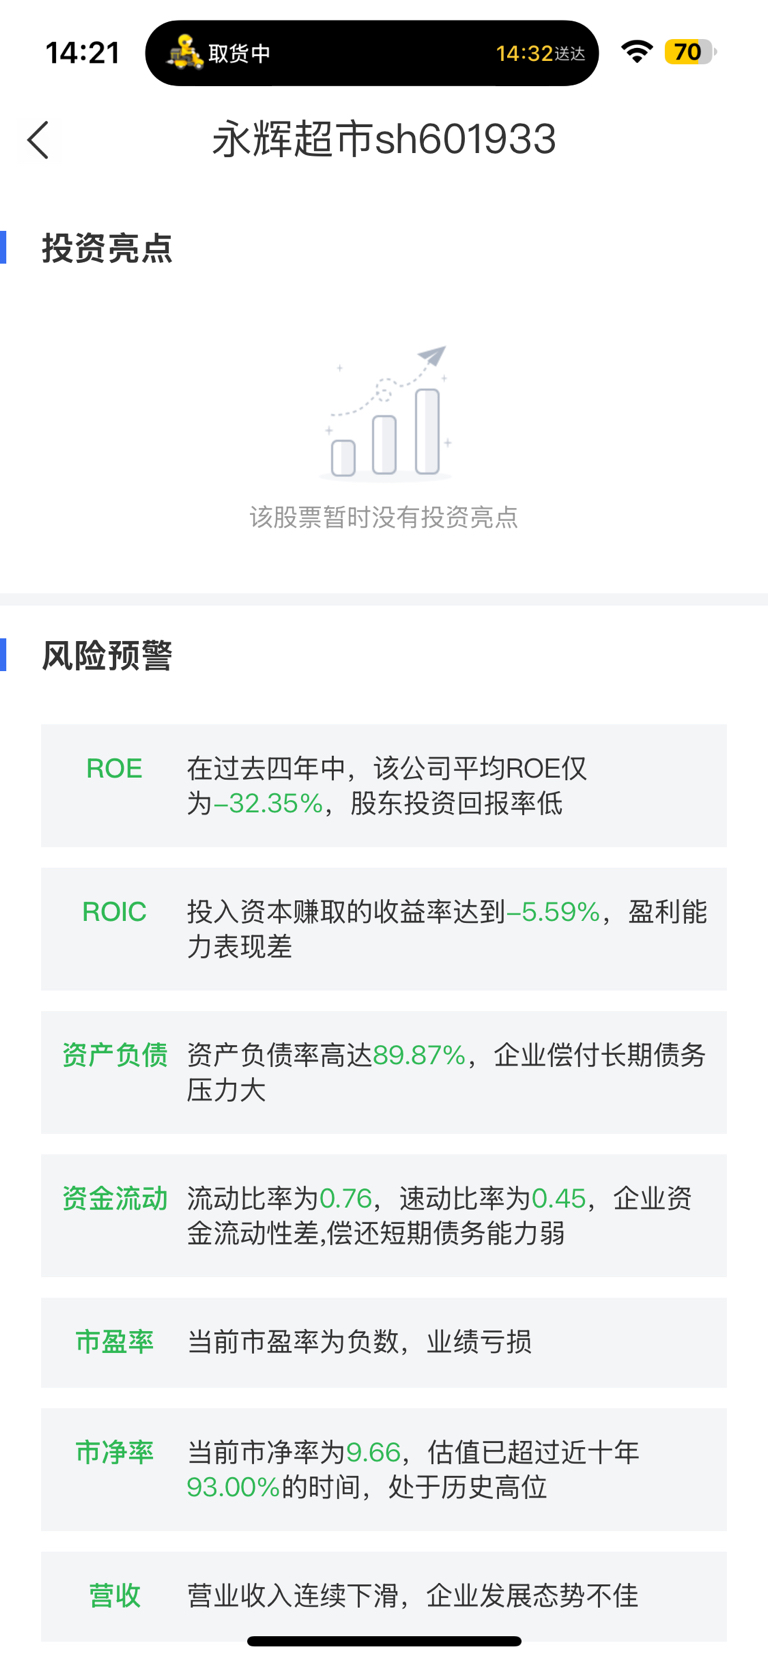Tap the 风险预警 section header
Viewport: 768px width, 1663px height.
click(x=107, y=656)
